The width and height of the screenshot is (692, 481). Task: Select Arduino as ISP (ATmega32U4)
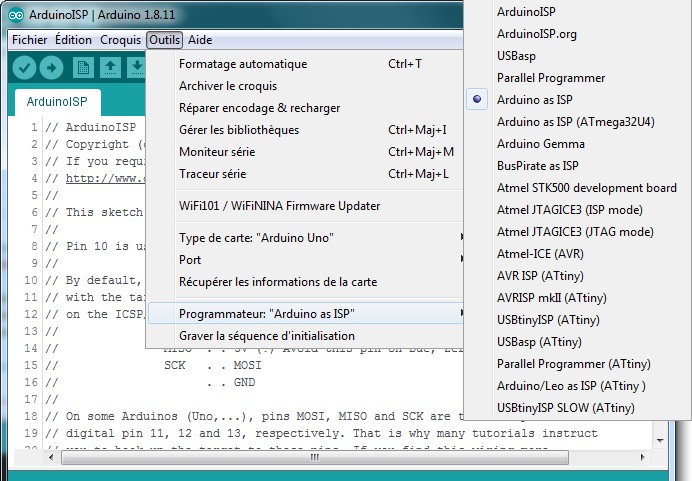578,122
